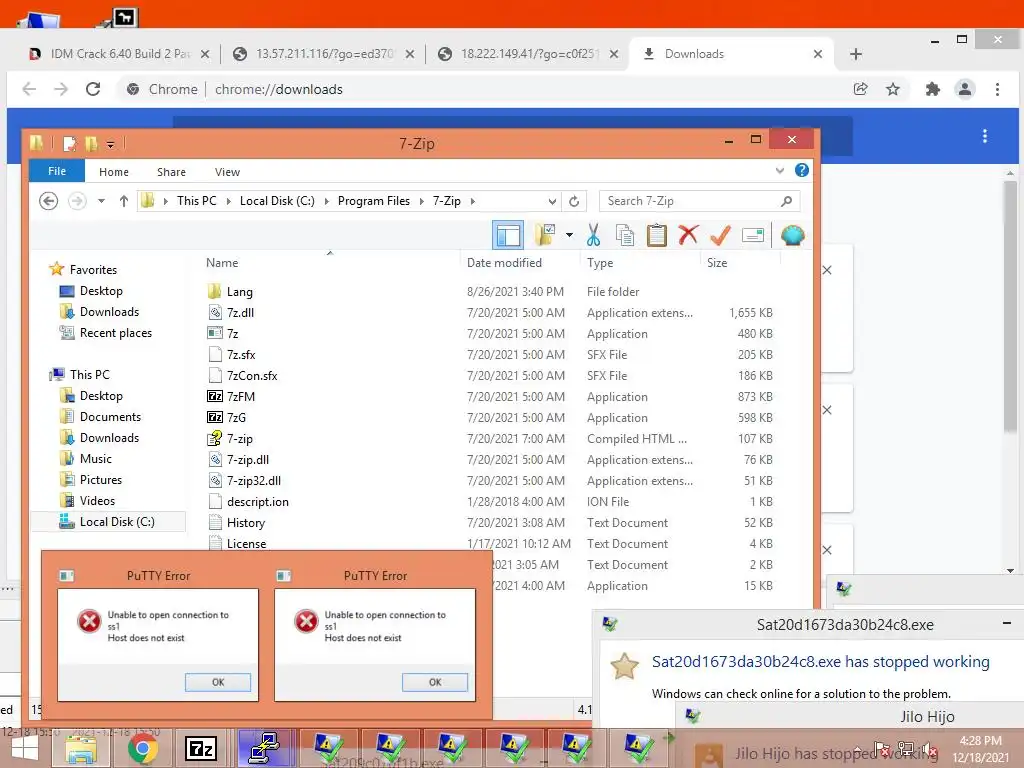Open the View ribbon tab

pyautogui.click(x=227, y=172)
